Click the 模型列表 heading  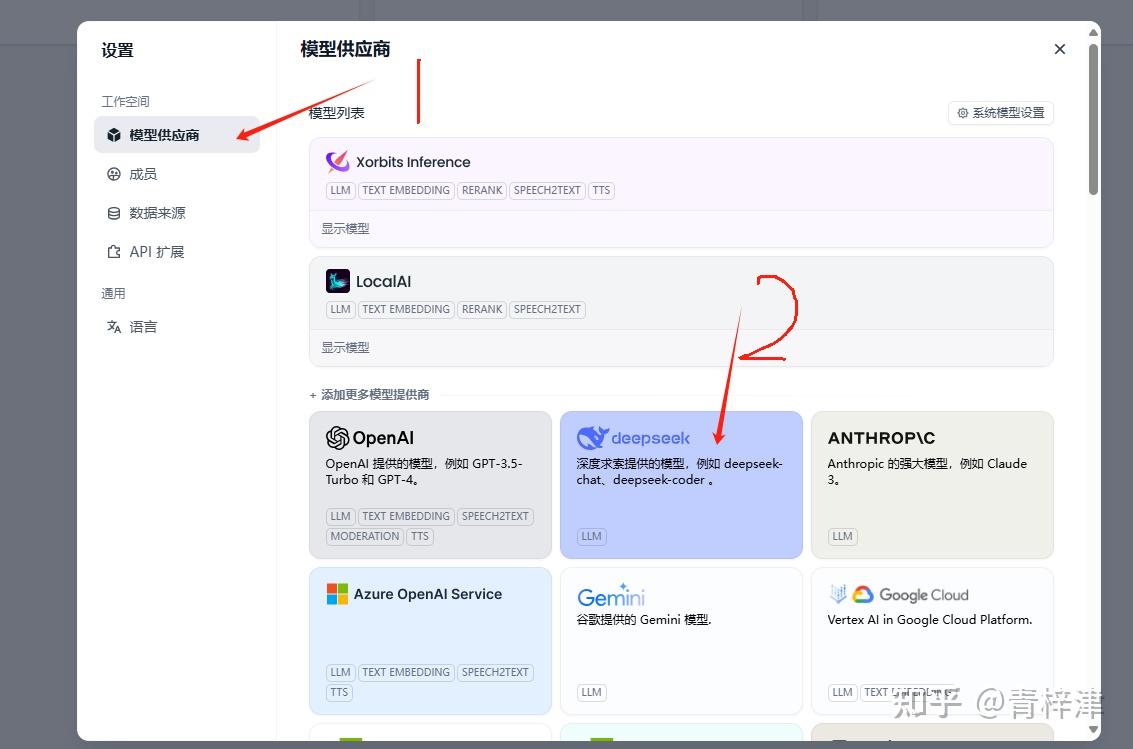pos(337,113)
